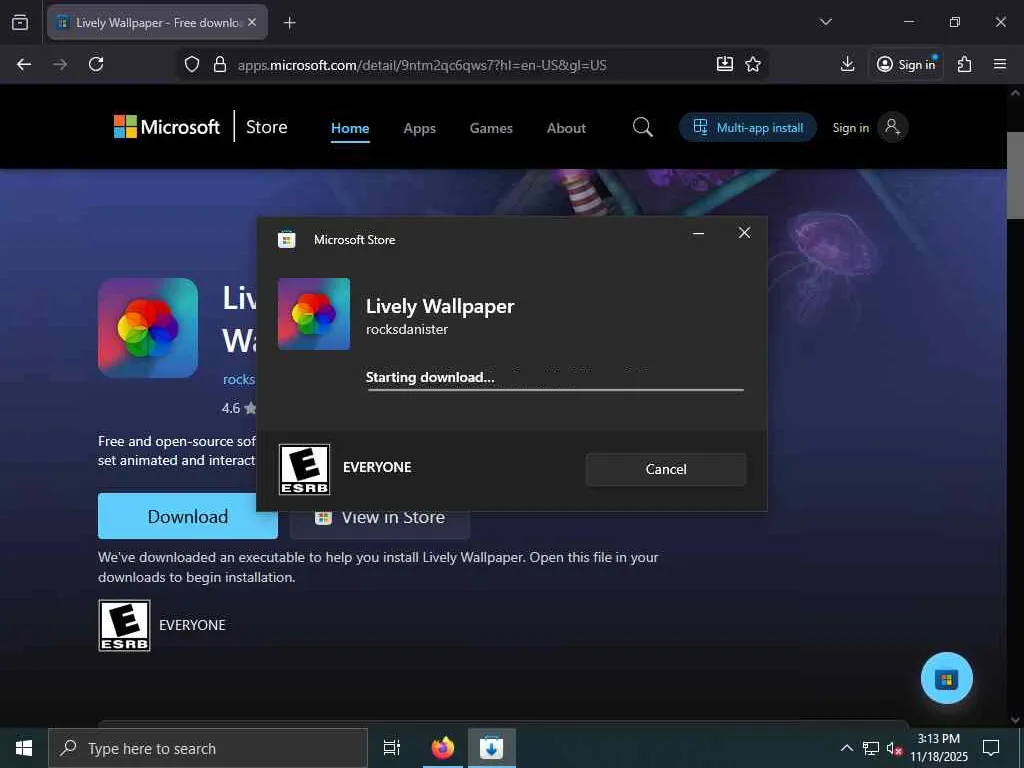Click the Multi-app install button

click(748, 127)
